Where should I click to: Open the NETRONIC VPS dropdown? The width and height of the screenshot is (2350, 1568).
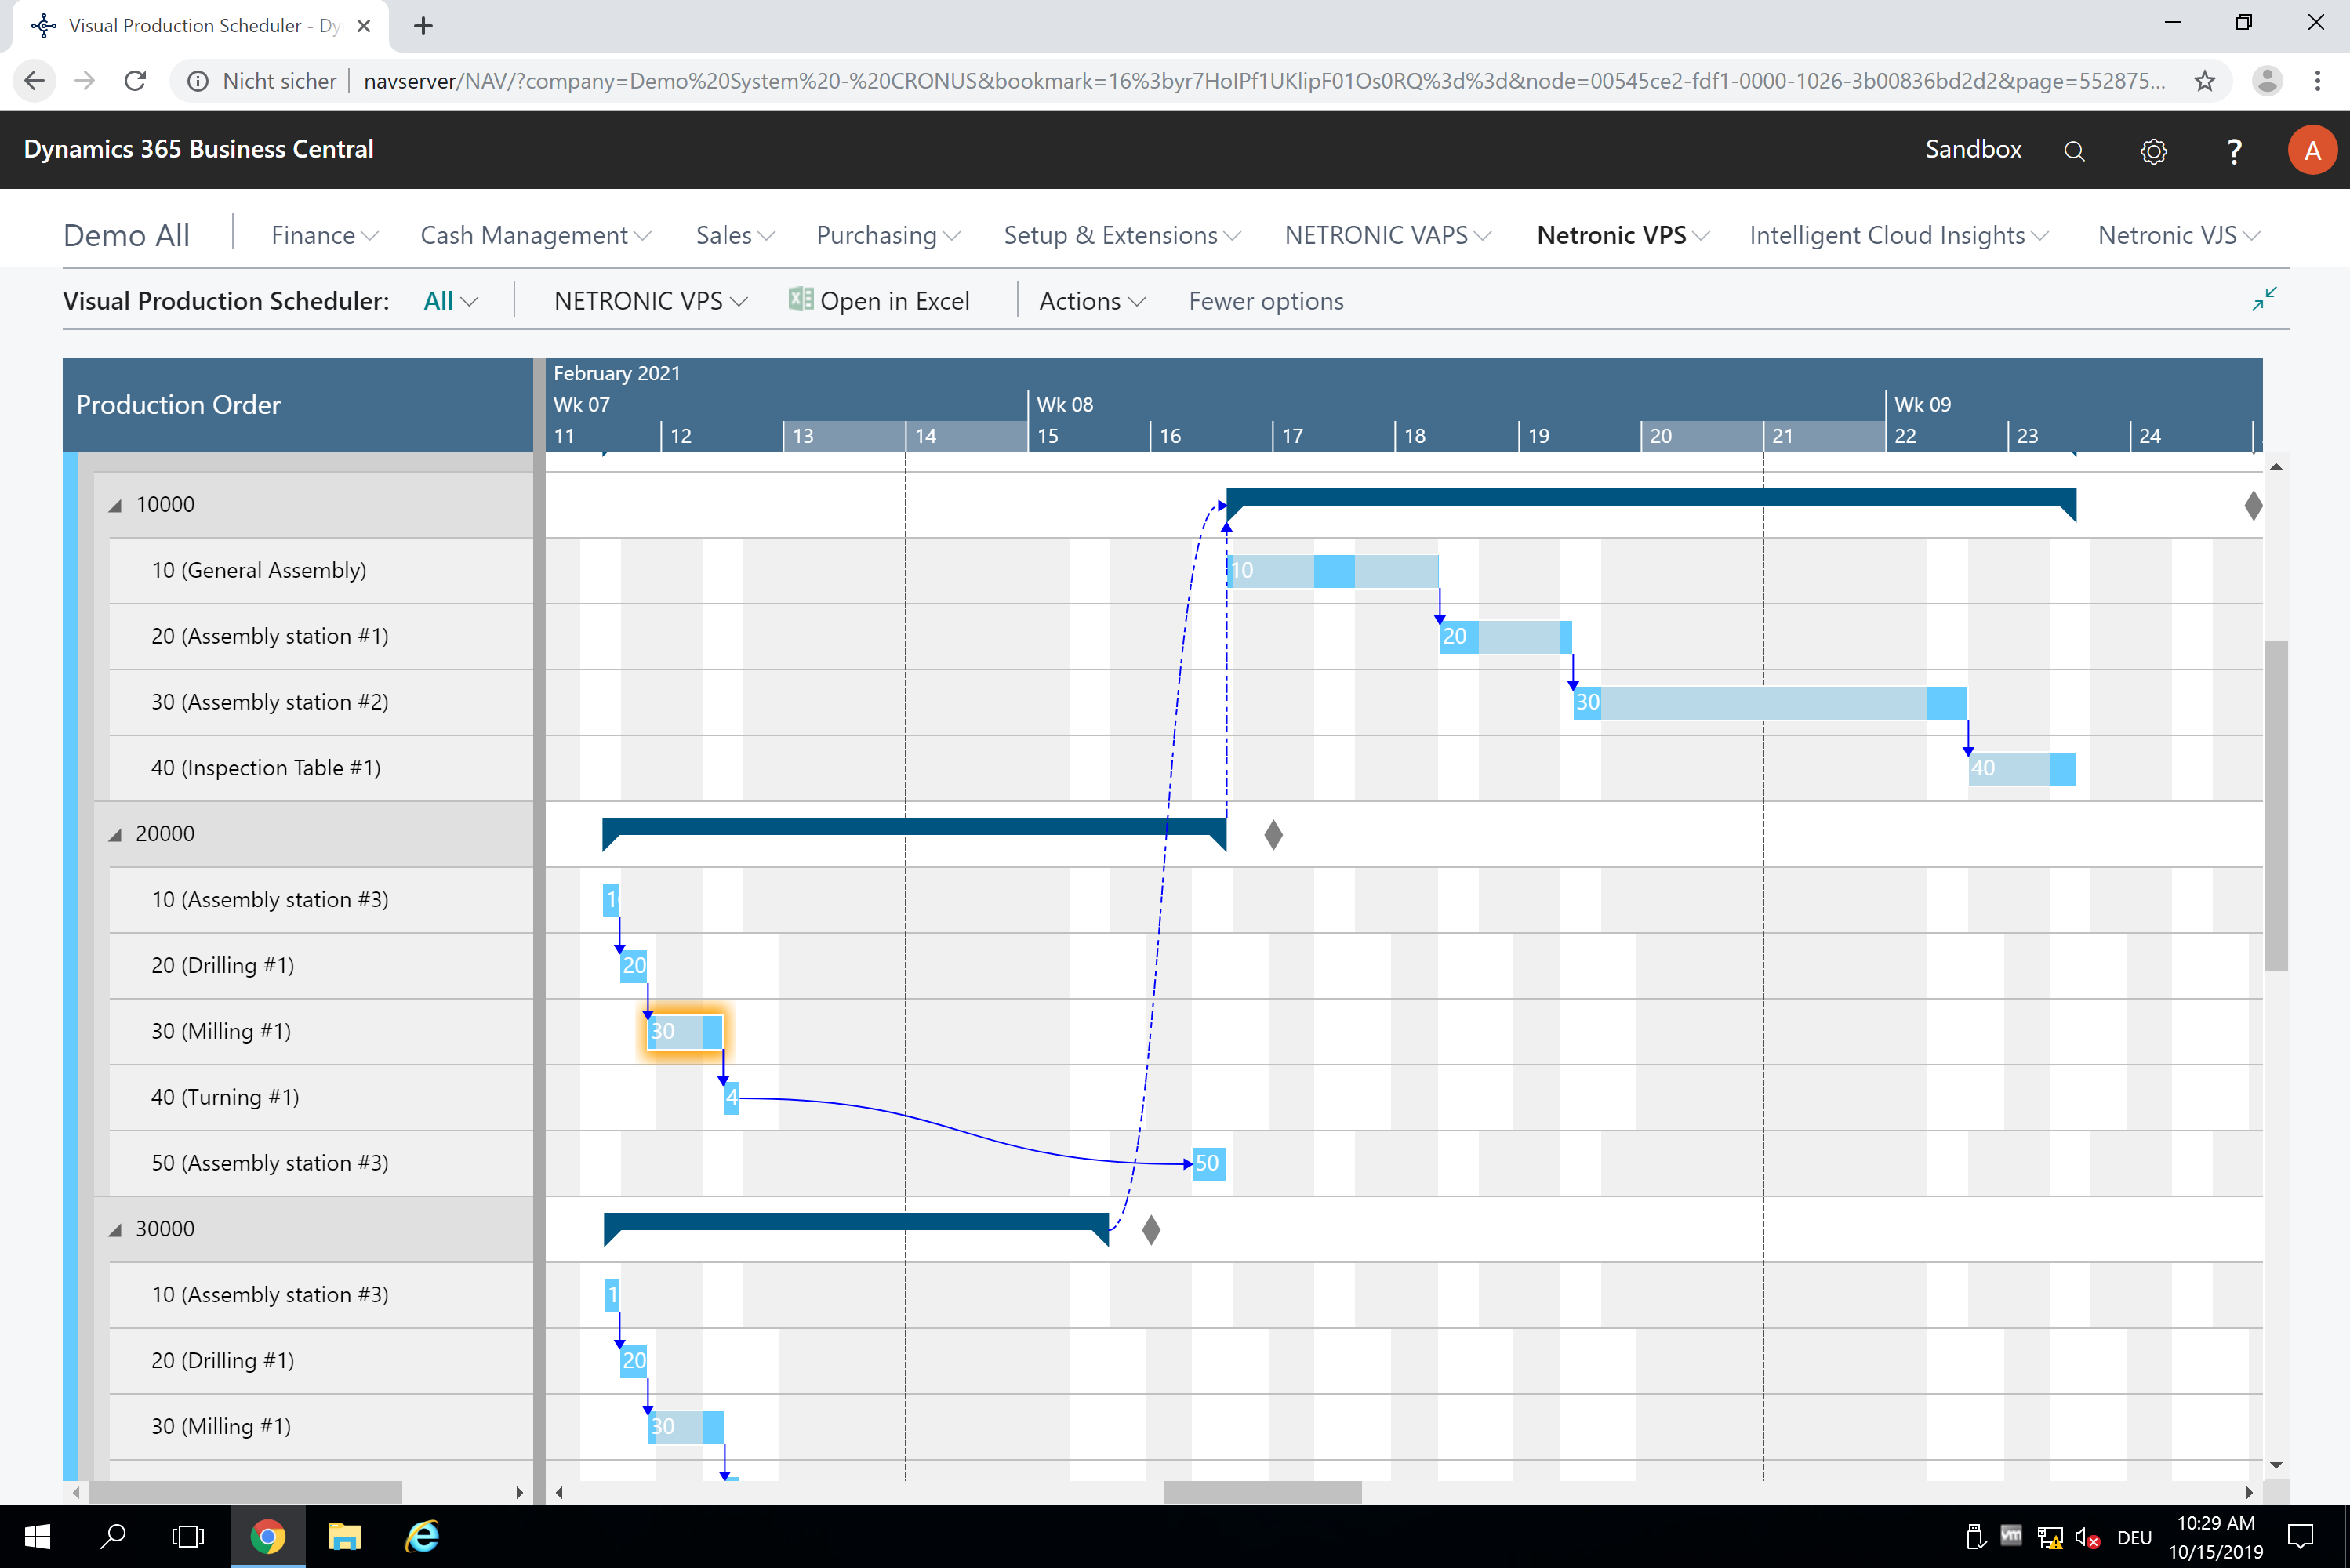[649, 300]
